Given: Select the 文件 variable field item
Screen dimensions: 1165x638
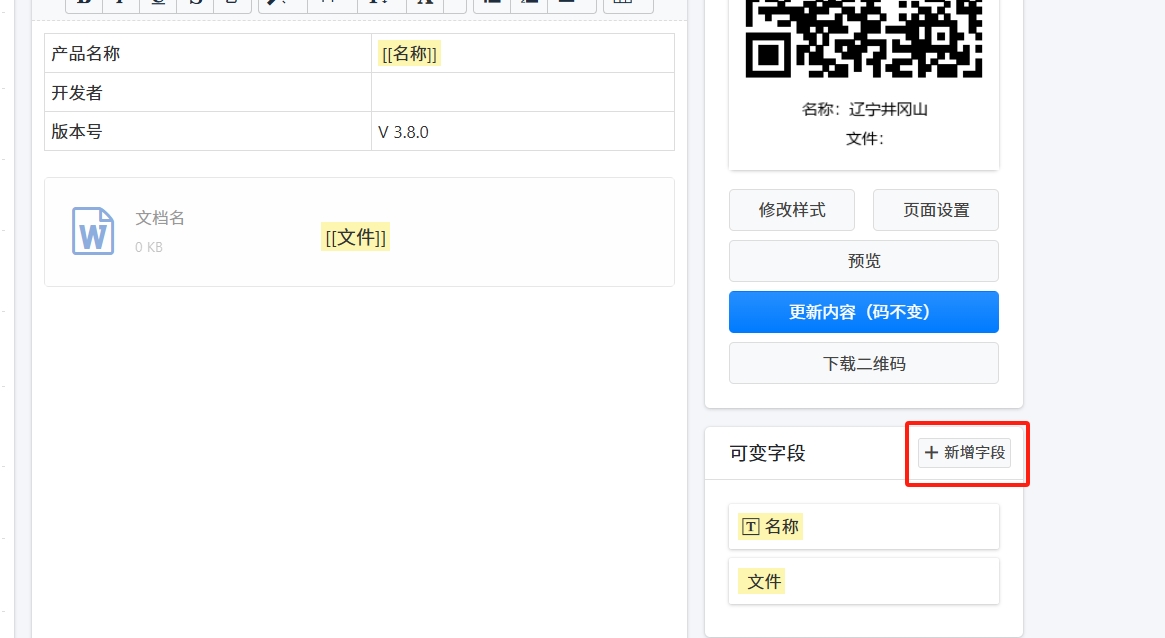Looking at the screenshot, I should [x=863, y=581].
